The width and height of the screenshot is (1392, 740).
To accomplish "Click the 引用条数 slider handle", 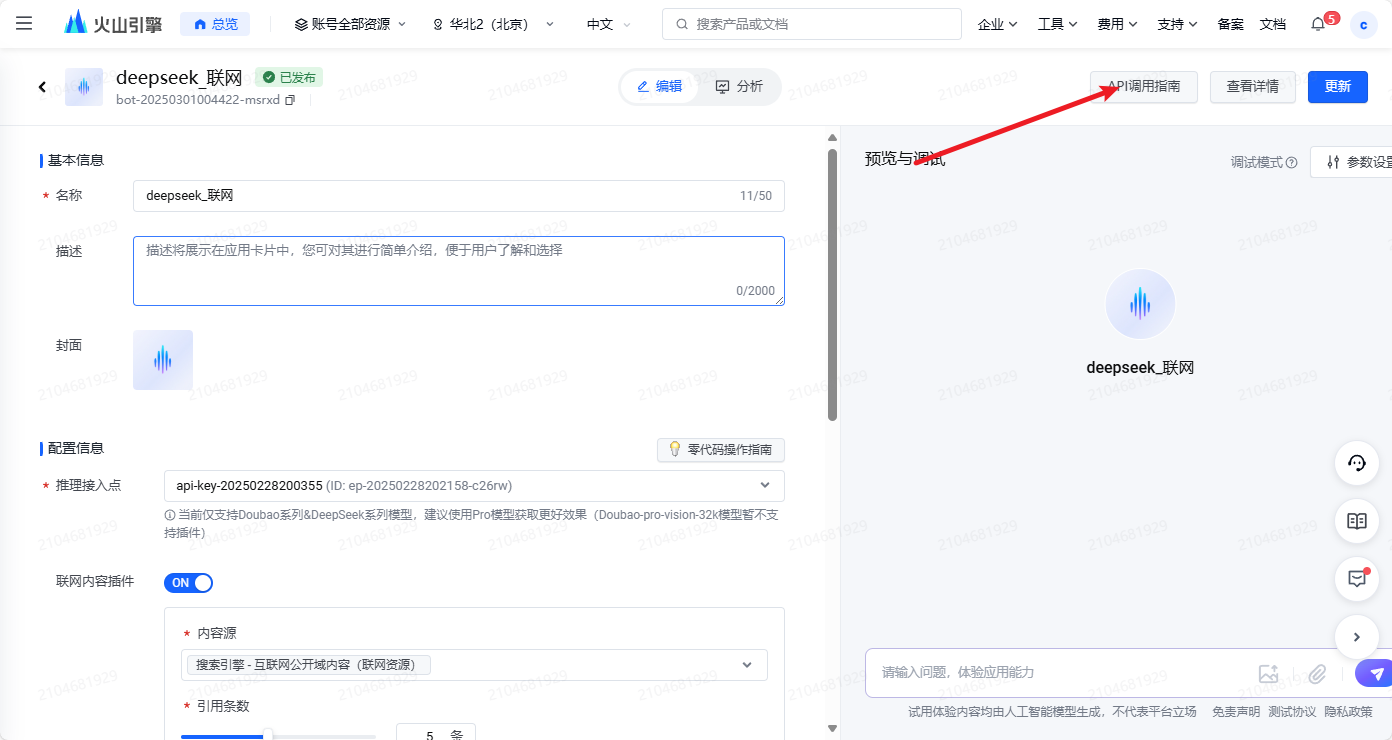I will click(x=267, y=736).
